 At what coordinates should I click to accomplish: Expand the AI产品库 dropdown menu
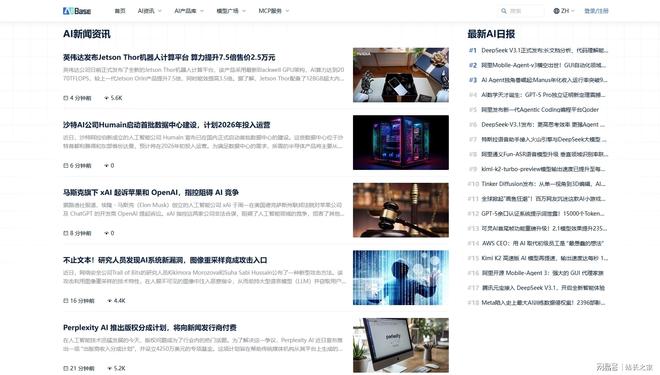(189, 11)
